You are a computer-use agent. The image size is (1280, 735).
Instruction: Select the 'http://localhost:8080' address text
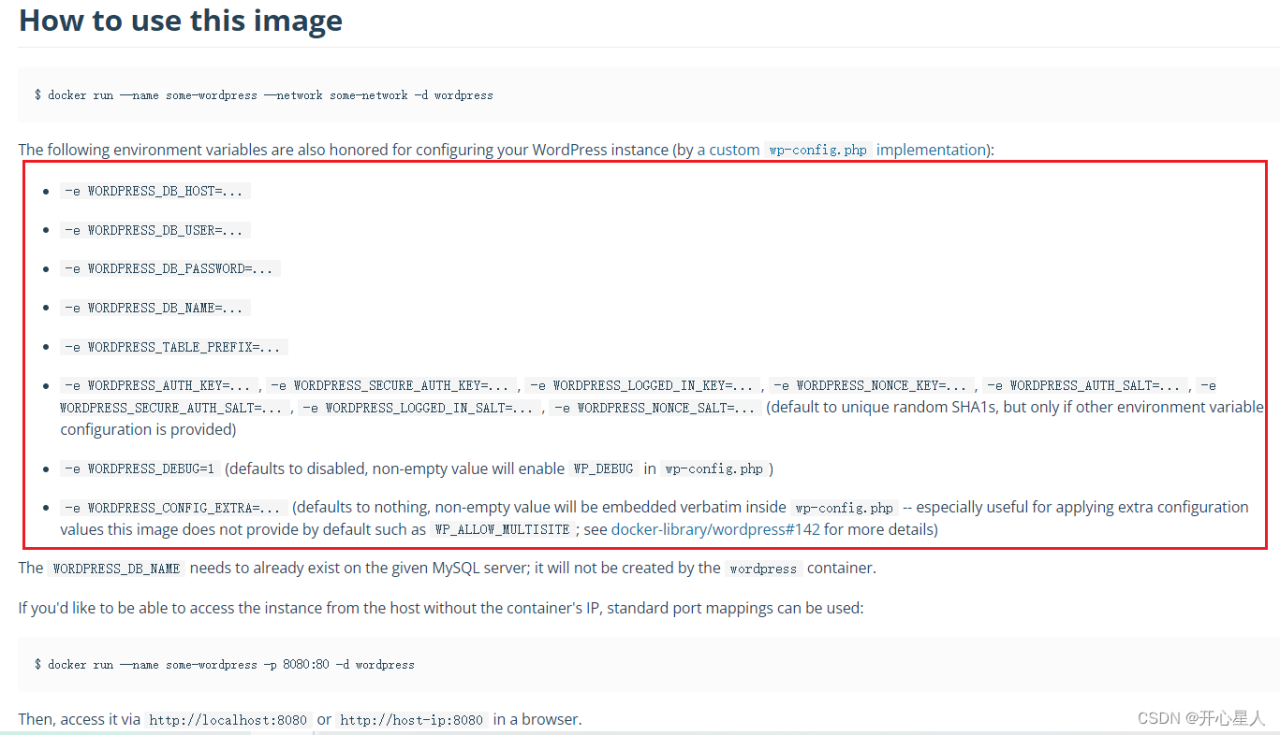pyautogui.click(x=228, y=720)
